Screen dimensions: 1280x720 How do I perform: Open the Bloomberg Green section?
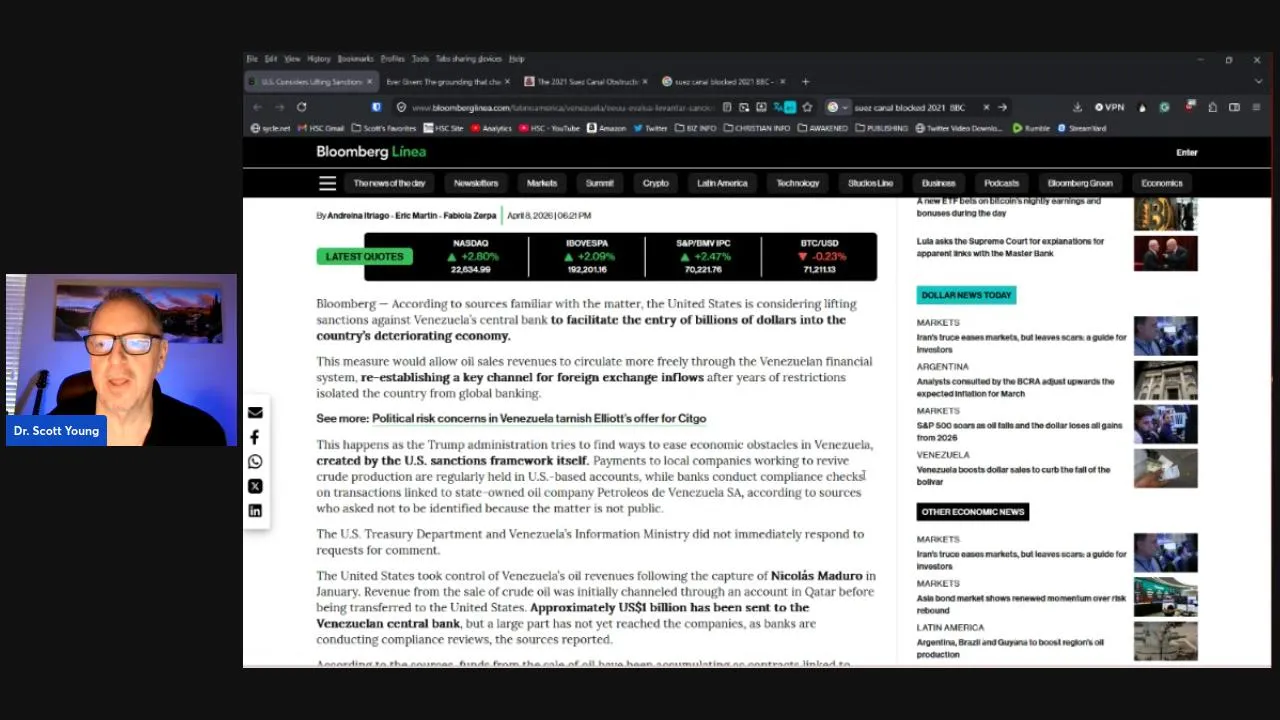click(x=1080, y=183)
